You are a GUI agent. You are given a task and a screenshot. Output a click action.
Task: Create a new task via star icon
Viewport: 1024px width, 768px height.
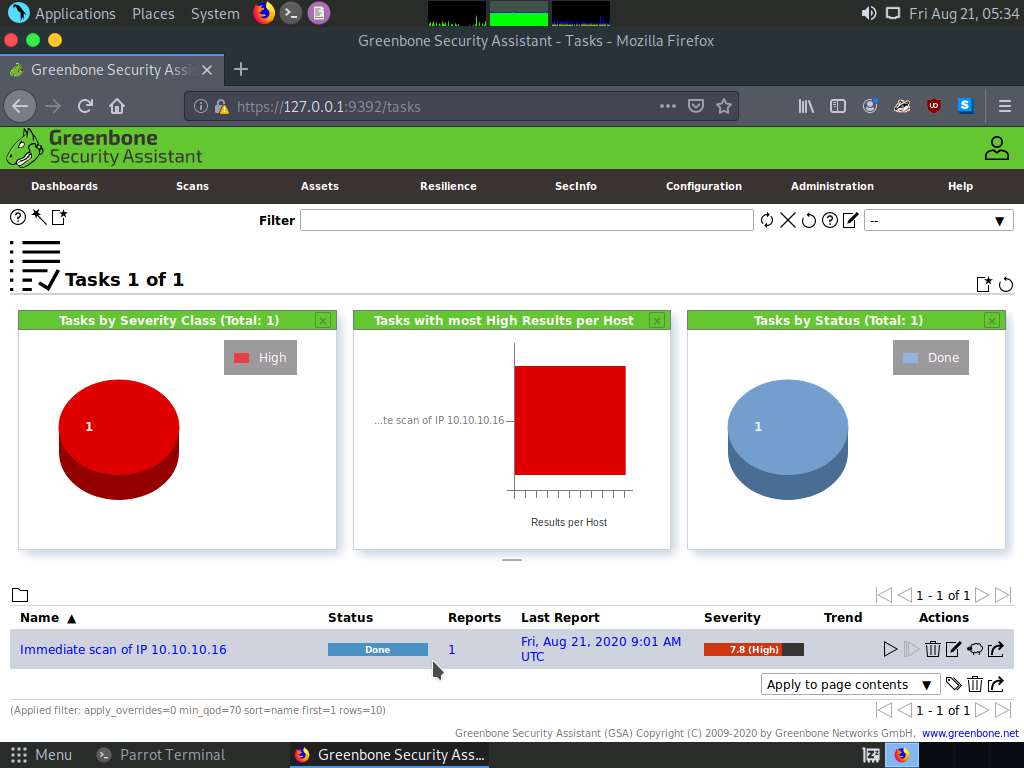tap(59, 217)
